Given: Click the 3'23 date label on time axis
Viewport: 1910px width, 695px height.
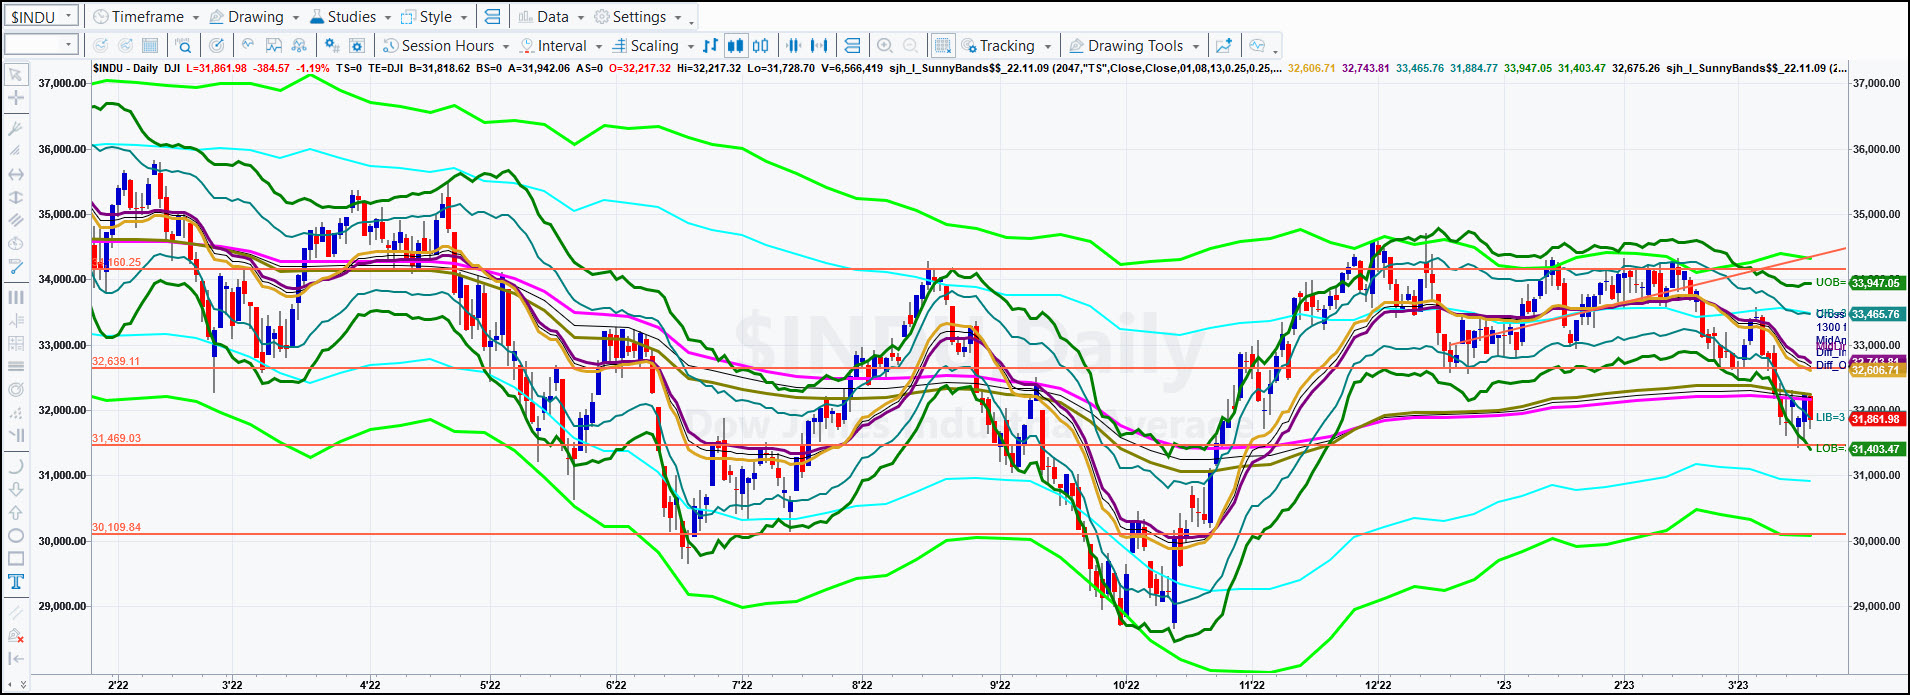Looking at the screenshot, I should point(1738,685).
